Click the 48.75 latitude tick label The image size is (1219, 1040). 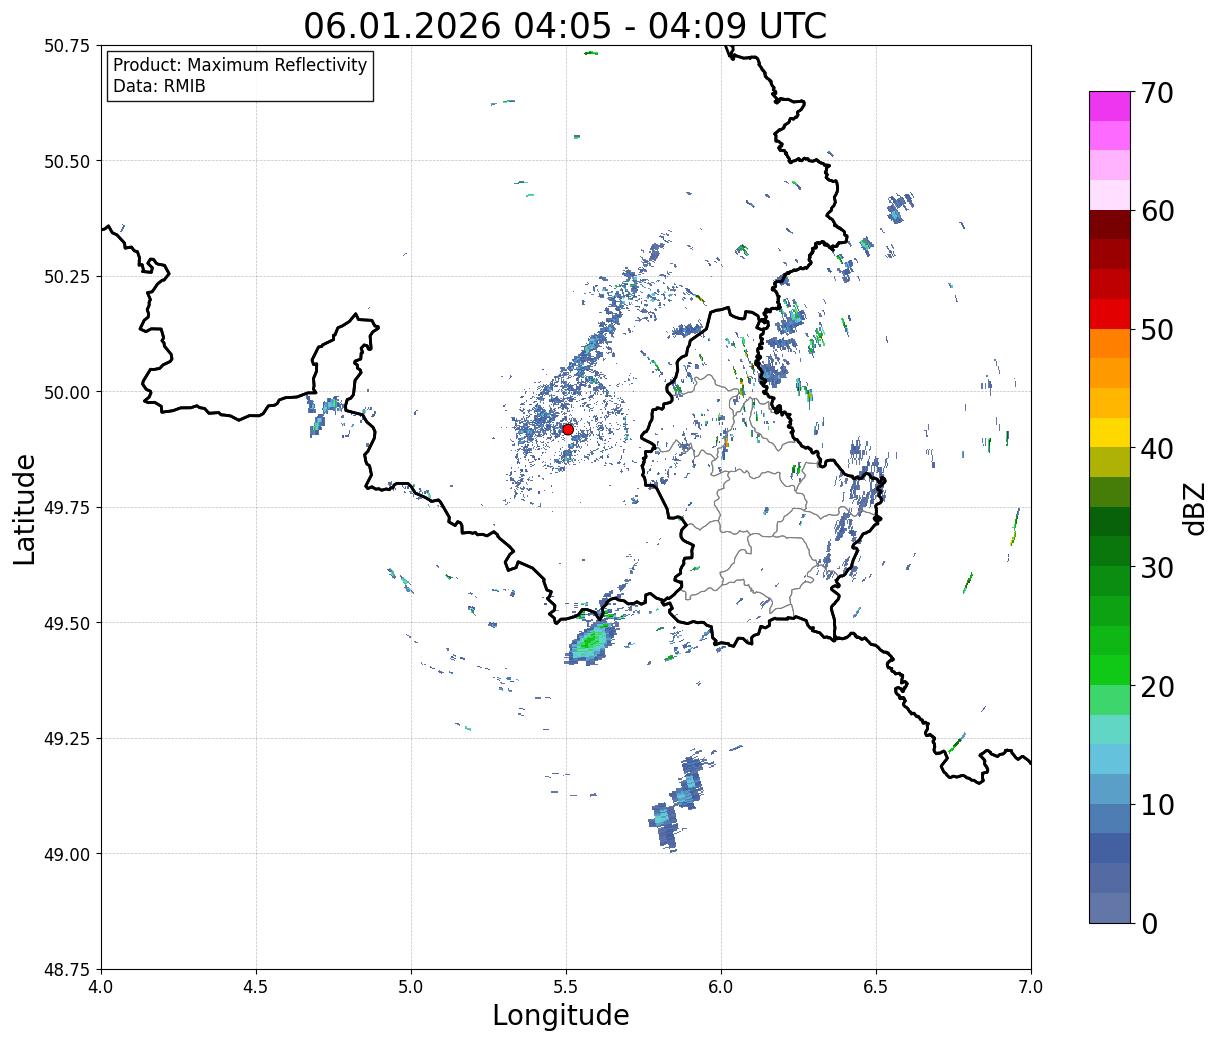tap(67, 970)
